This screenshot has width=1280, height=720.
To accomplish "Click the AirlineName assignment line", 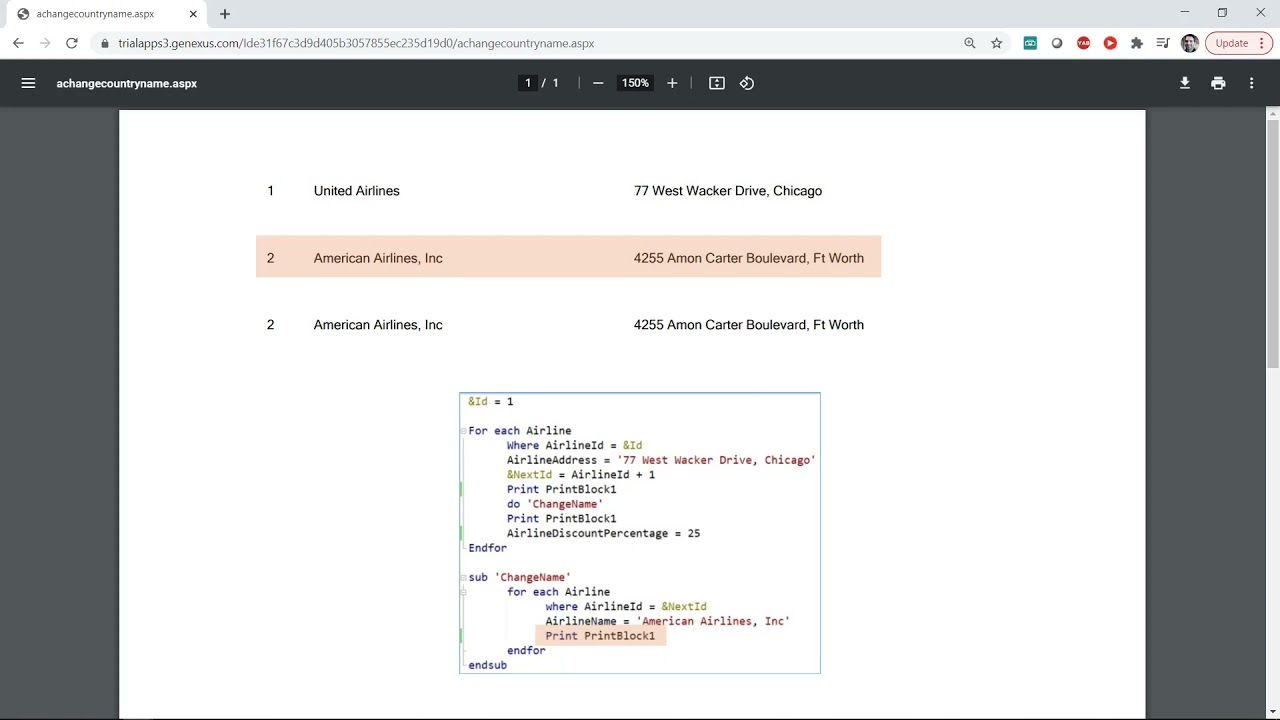I will [668, 621].
